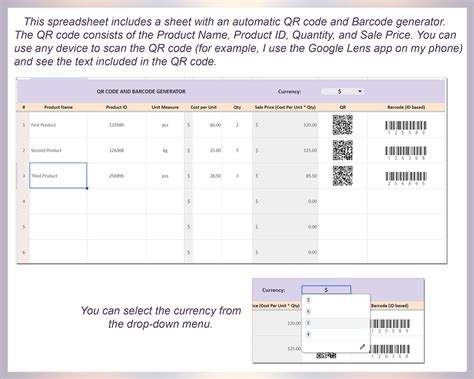Click the barcode labeled 256895
Screen dimensions: 474x379
pyautogui.click(x=406, y=179)
